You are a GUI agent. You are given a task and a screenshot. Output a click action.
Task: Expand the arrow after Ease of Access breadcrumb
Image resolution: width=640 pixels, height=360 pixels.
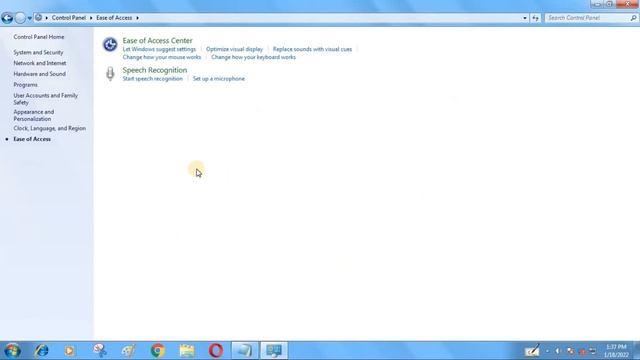[x=137, y=18]
